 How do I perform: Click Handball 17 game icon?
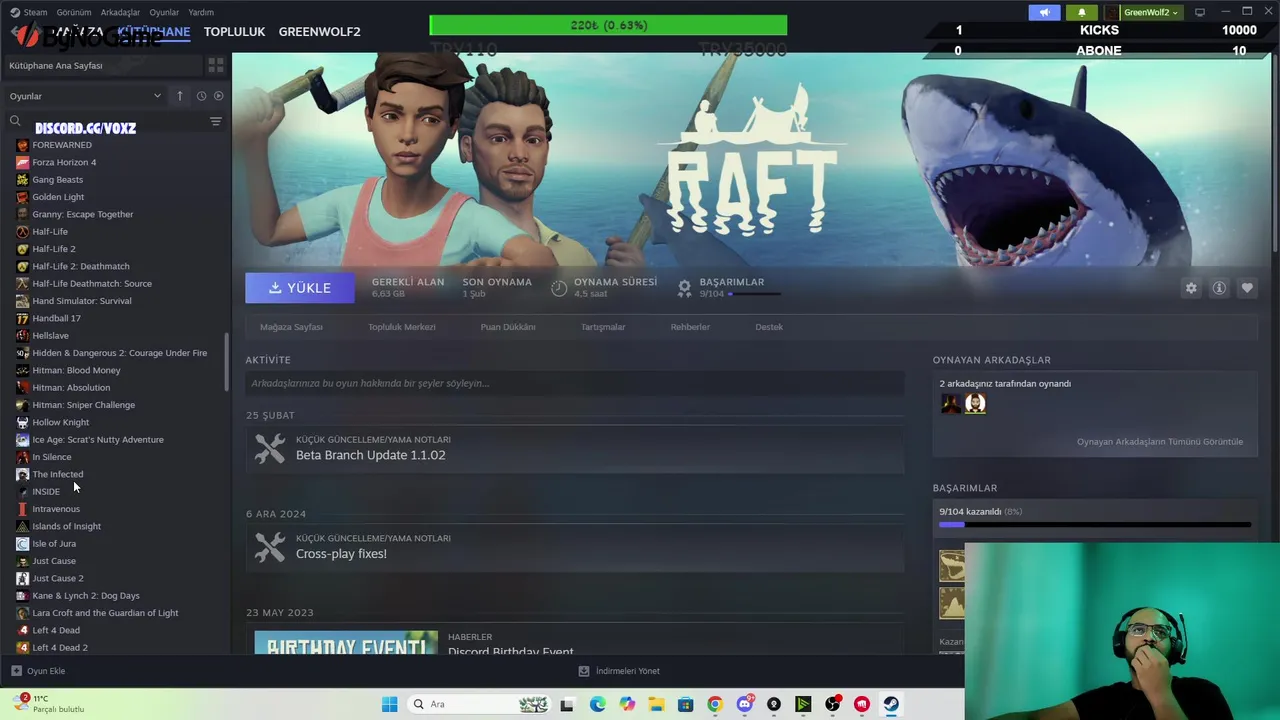[x=22, y=318]
